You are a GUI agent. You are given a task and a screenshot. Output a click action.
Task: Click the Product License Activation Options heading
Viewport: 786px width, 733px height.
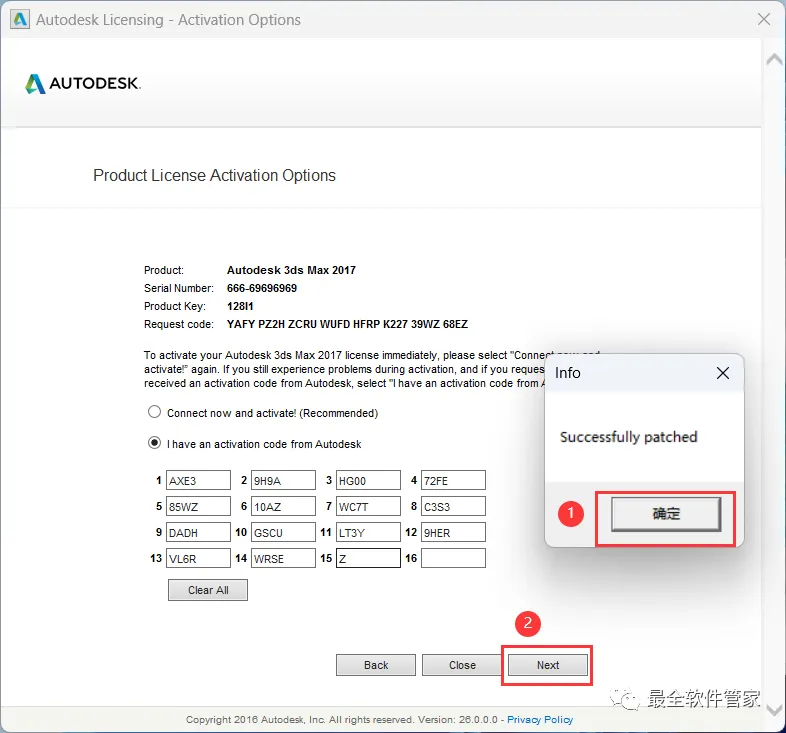tap(215, 175)
